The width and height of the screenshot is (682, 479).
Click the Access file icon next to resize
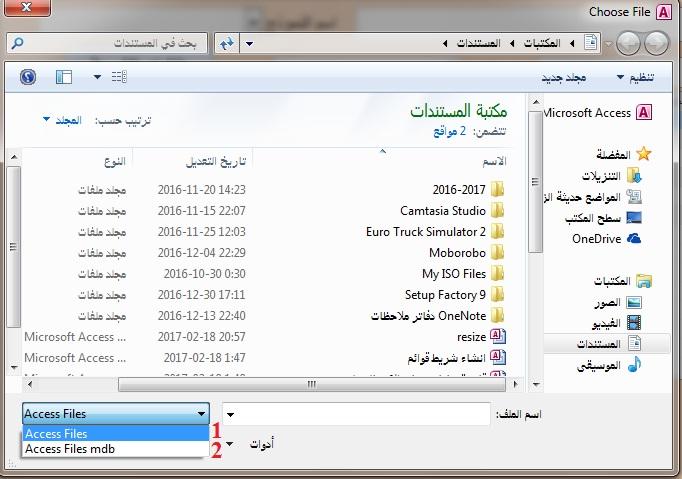[498, 336]
